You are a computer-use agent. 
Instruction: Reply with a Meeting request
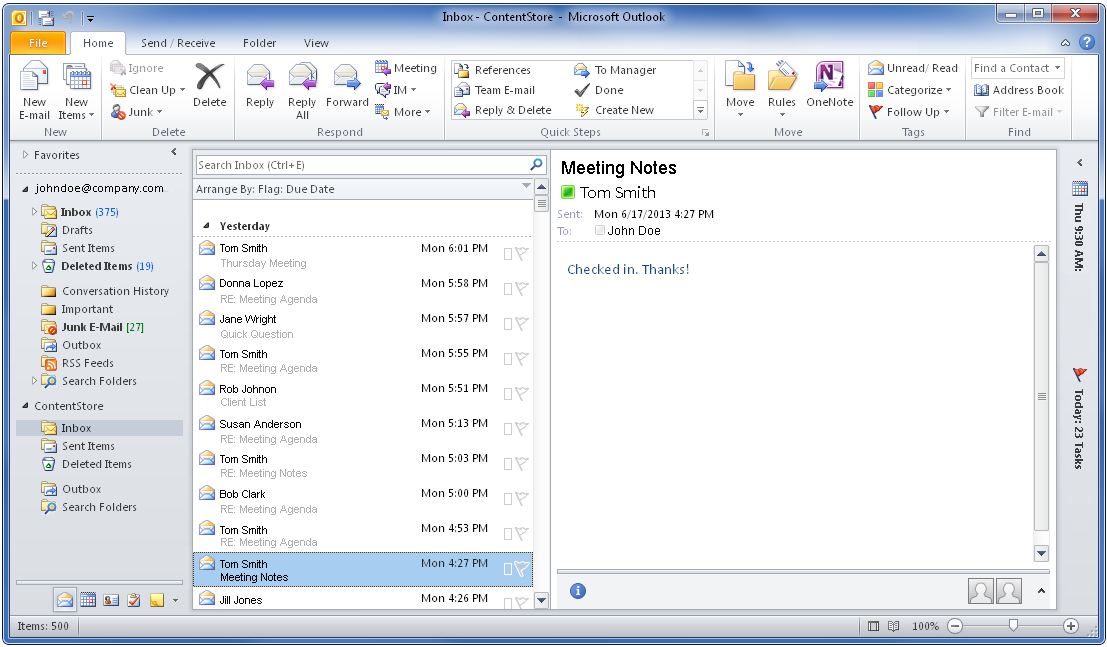[x=406, y=68]
